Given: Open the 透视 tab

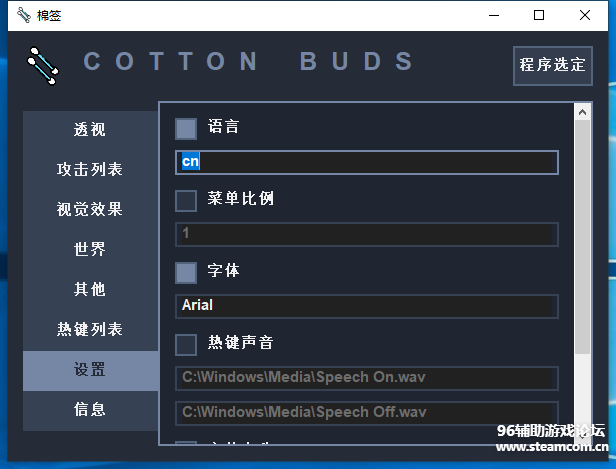Looking at the screenshot, I should coord(90,130).
